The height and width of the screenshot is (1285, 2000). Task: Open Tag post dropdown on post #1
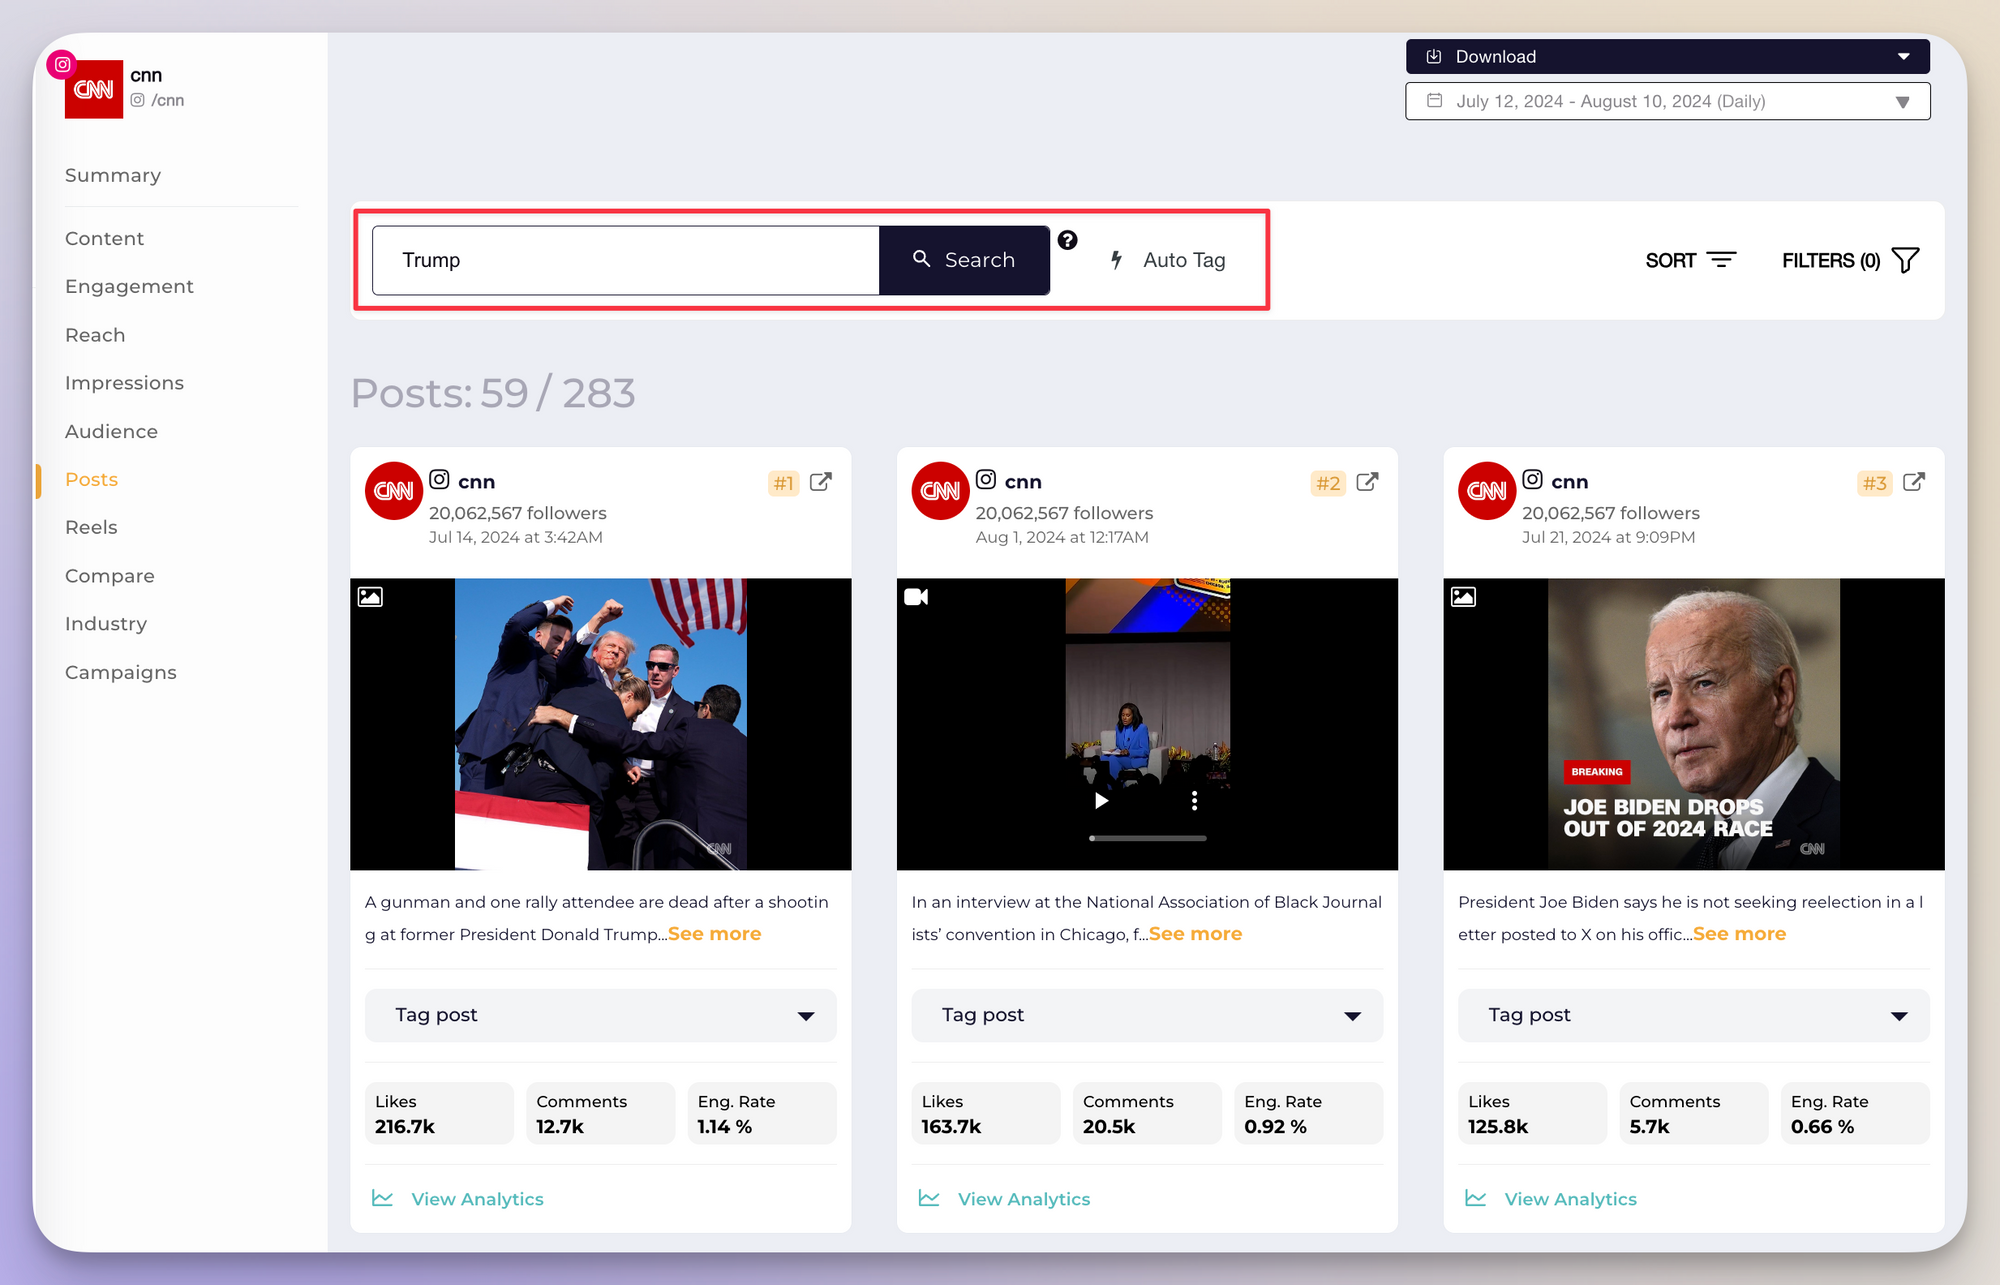pos(600,1015)
